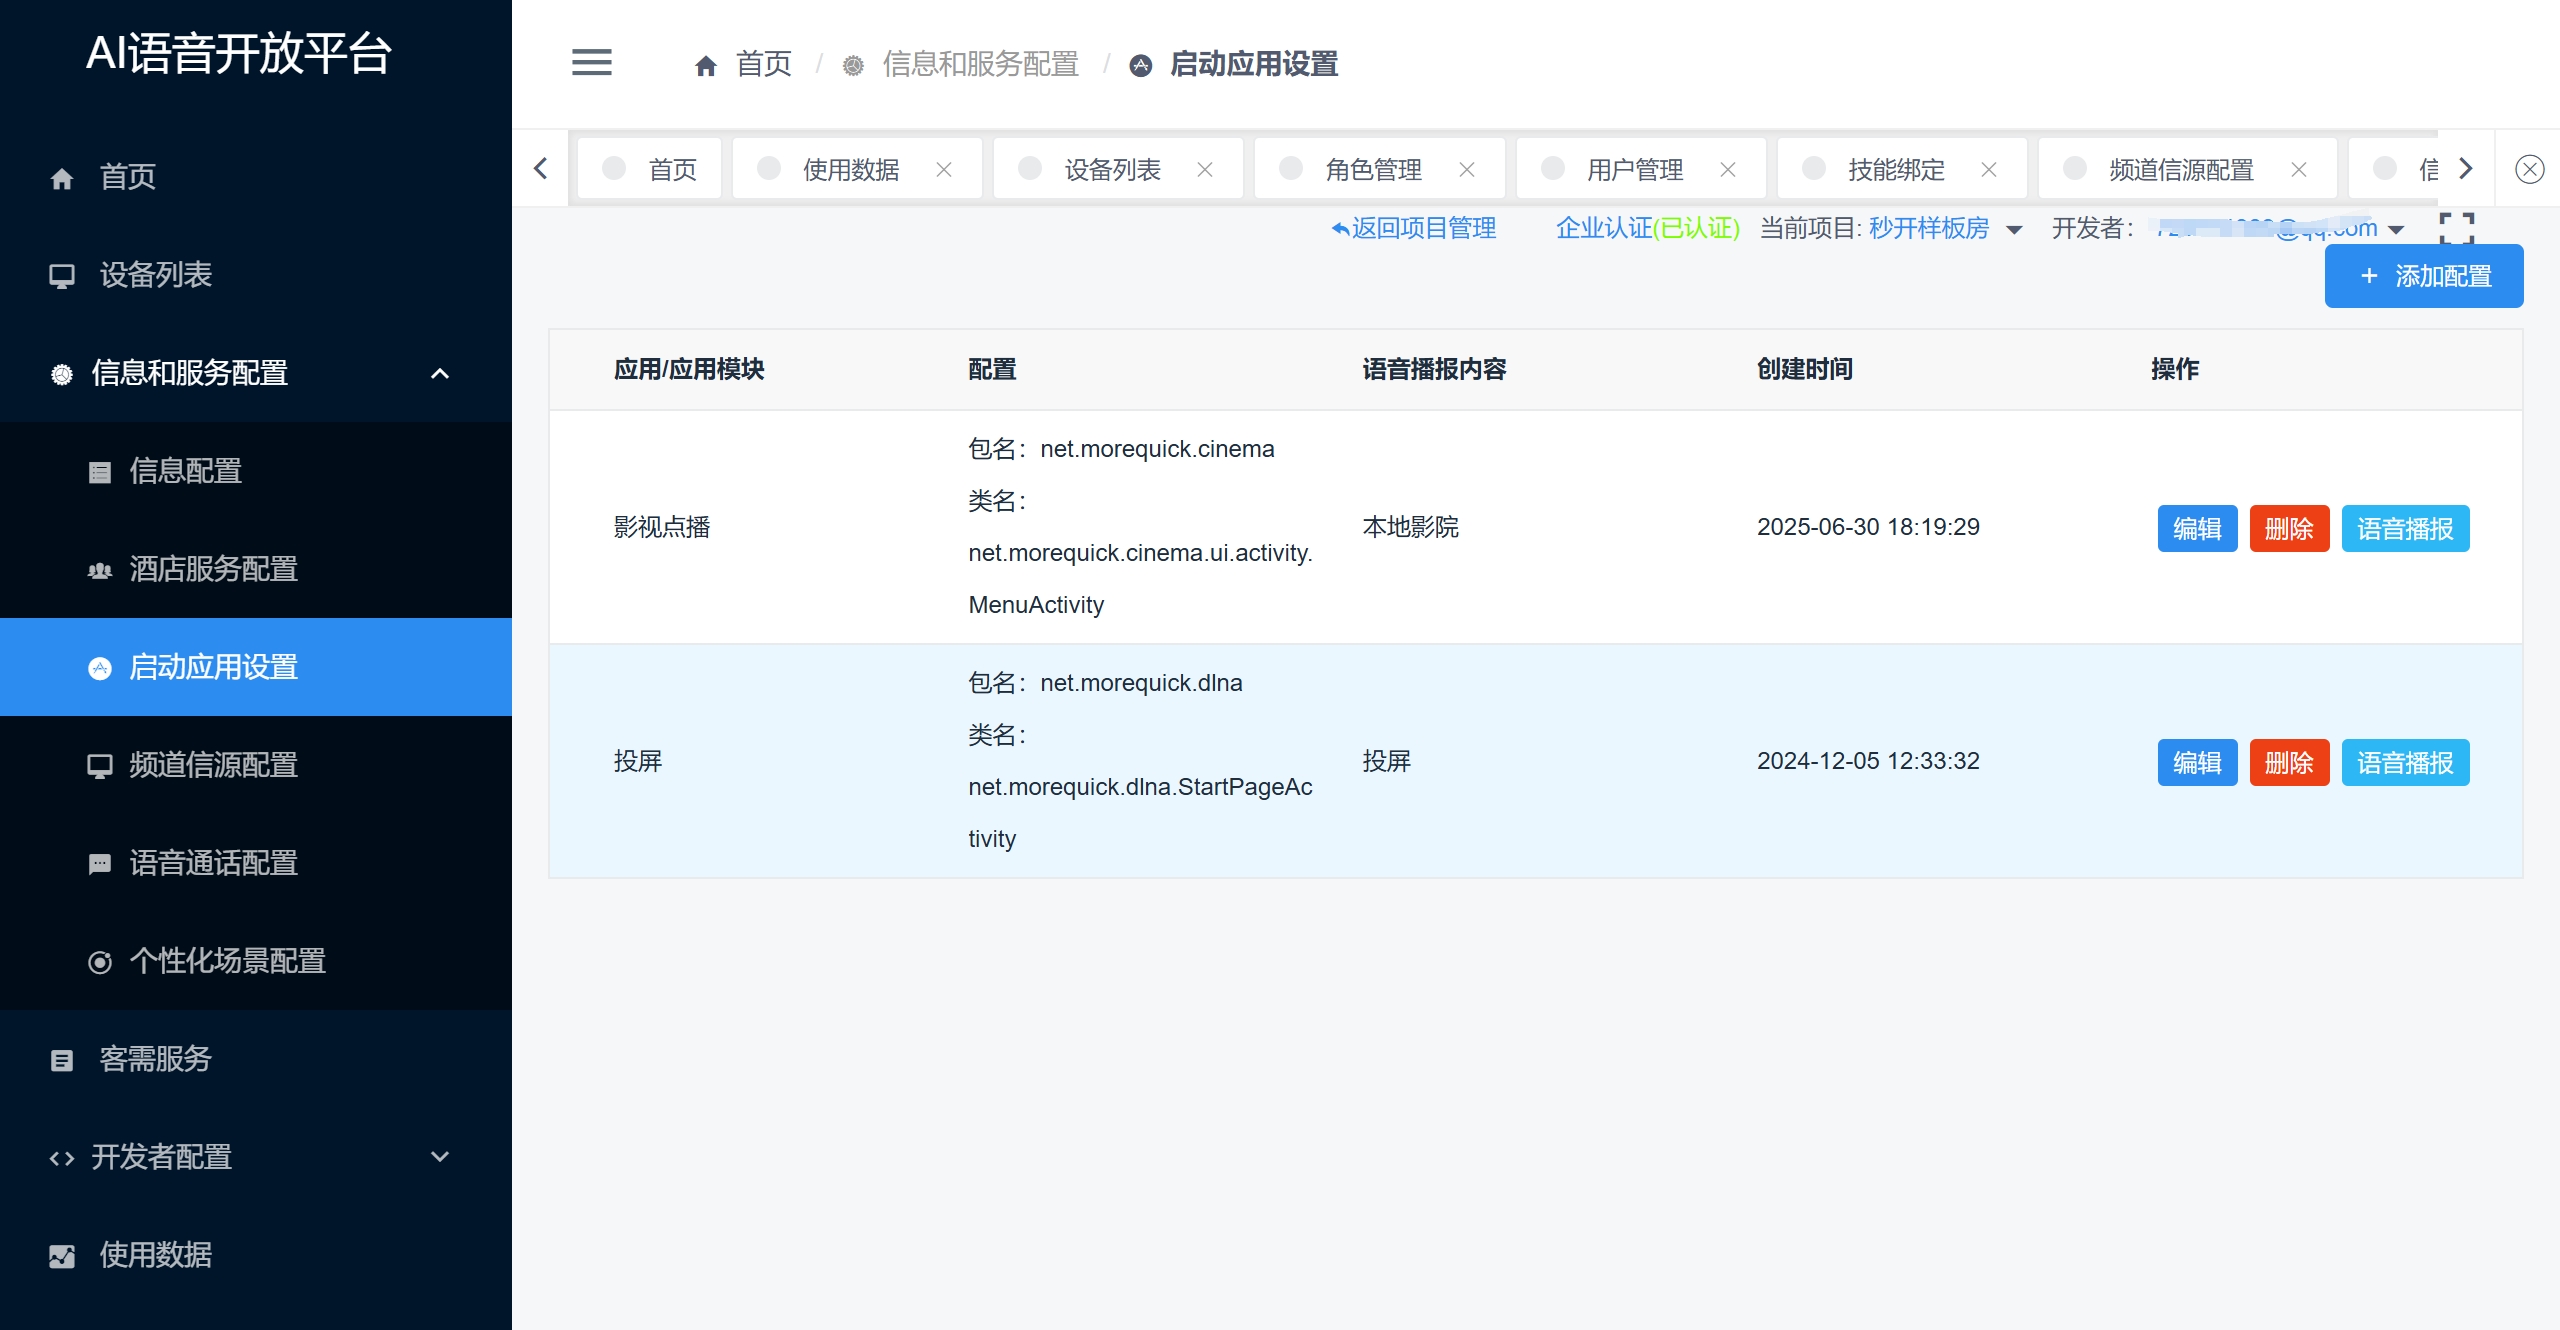Collapse the 信息和服务配置 sidebar section

(x=439, y=373)
